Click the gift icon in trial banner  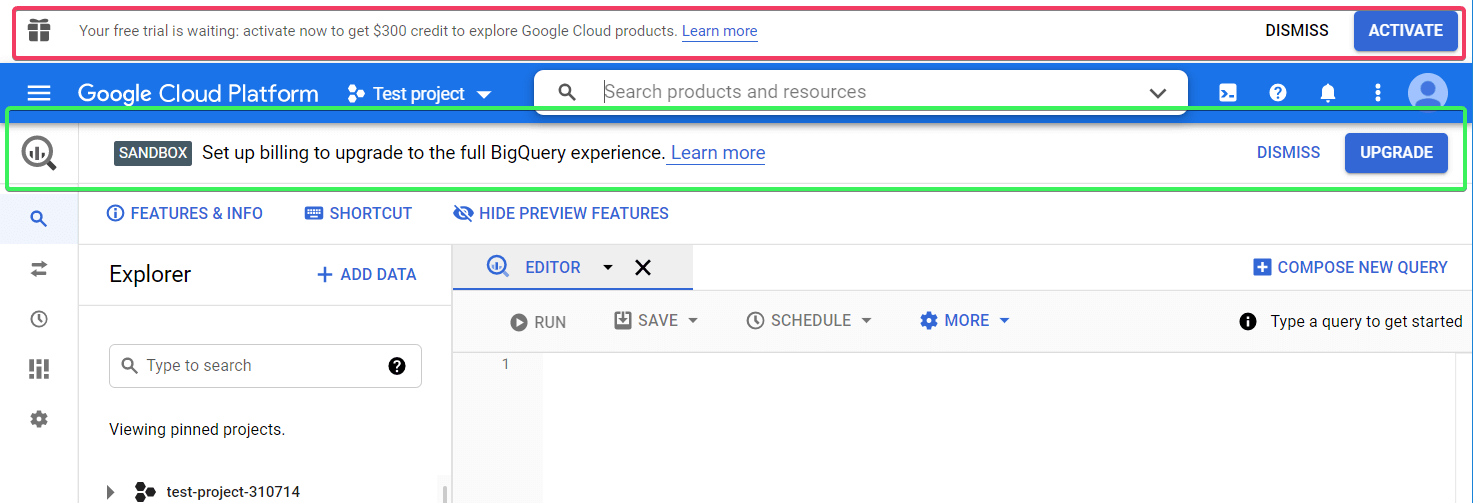point(39,31)
